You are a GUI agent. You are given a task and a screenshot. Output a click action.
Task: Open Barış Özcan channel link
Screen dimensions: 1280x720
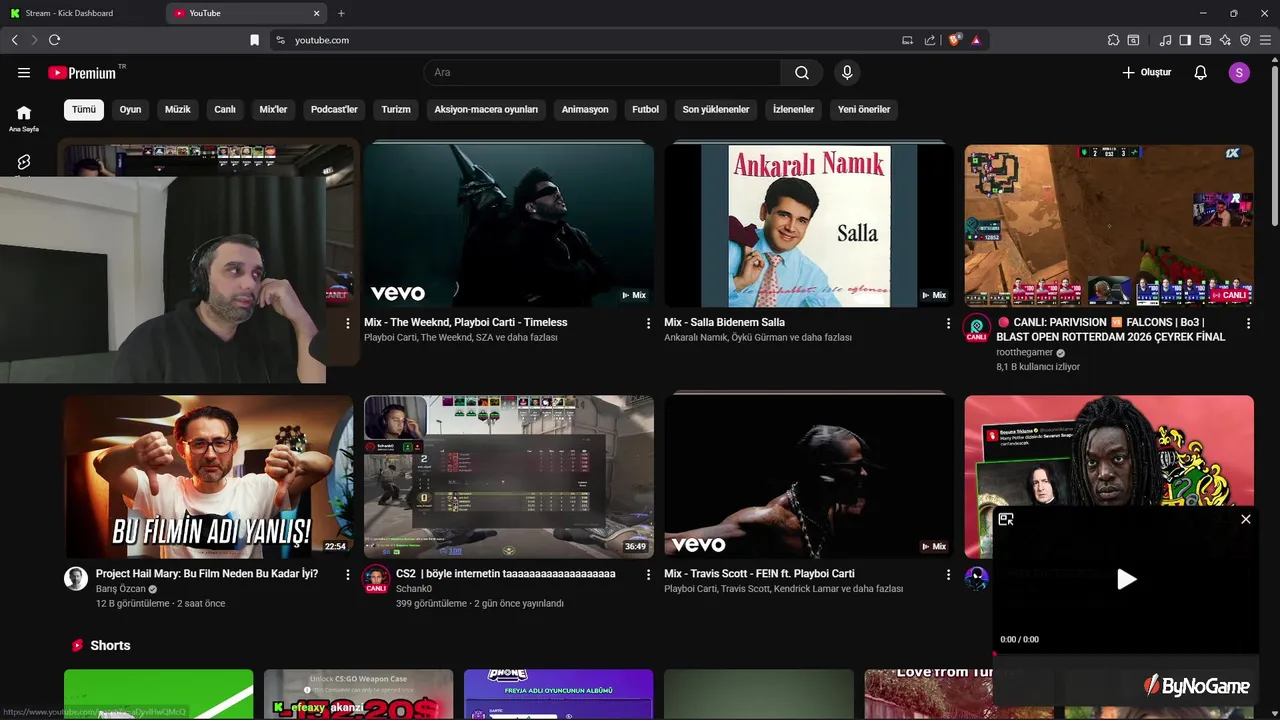(120, 589)
